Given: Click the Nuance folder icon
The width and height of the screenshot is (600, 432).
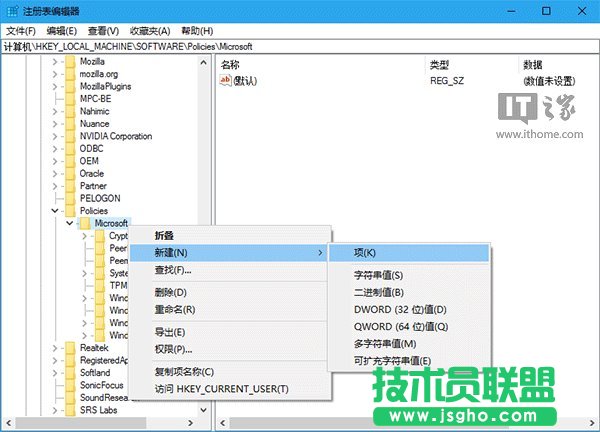Looking at the screenshot, I should point(70,124).
